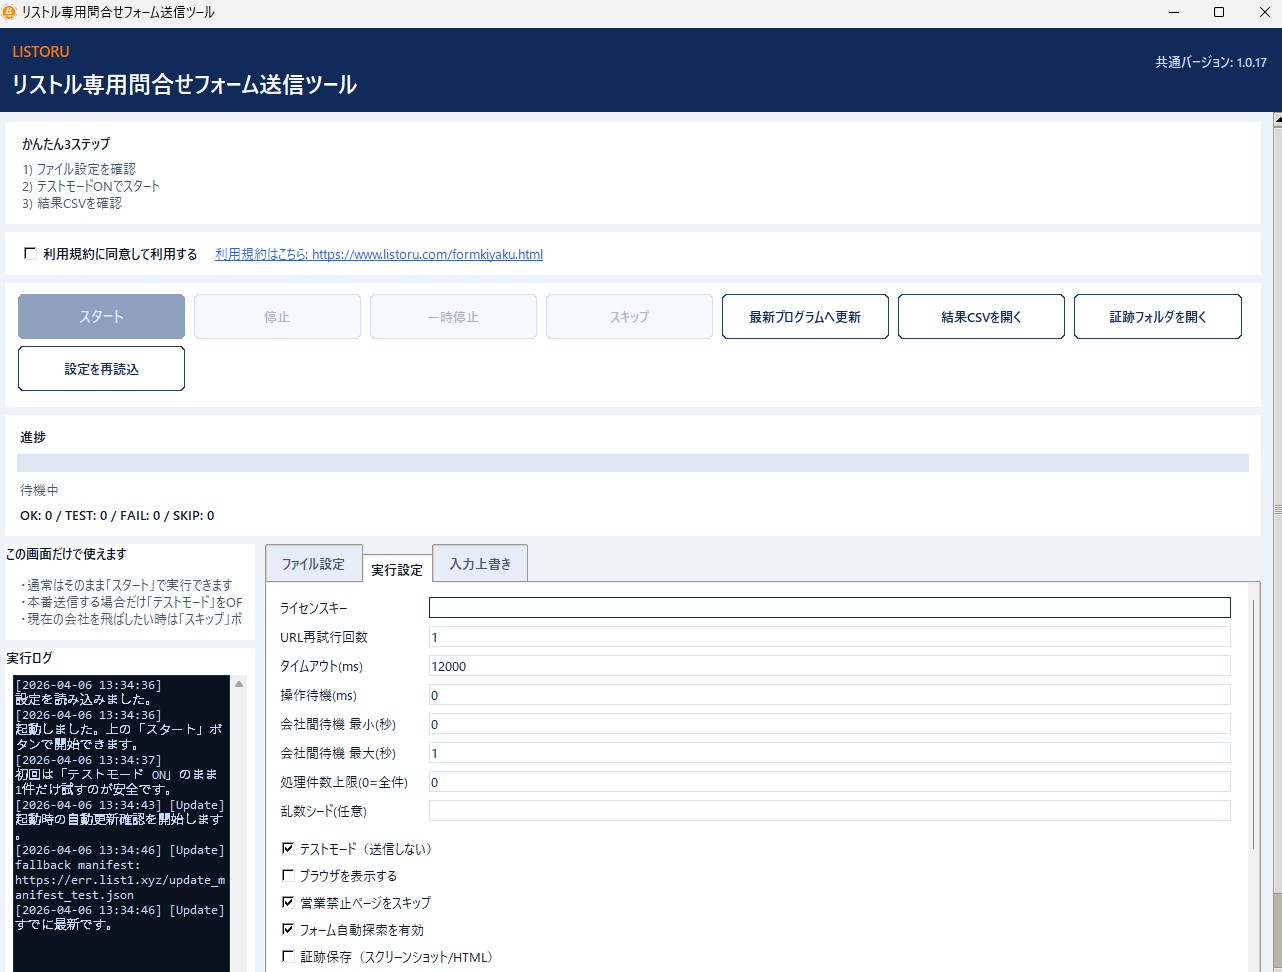Click the scrollbar in the 実行ログ panel
This screenshot has height=972, width=1282.
pyautogui.click(x=238, y=800)
